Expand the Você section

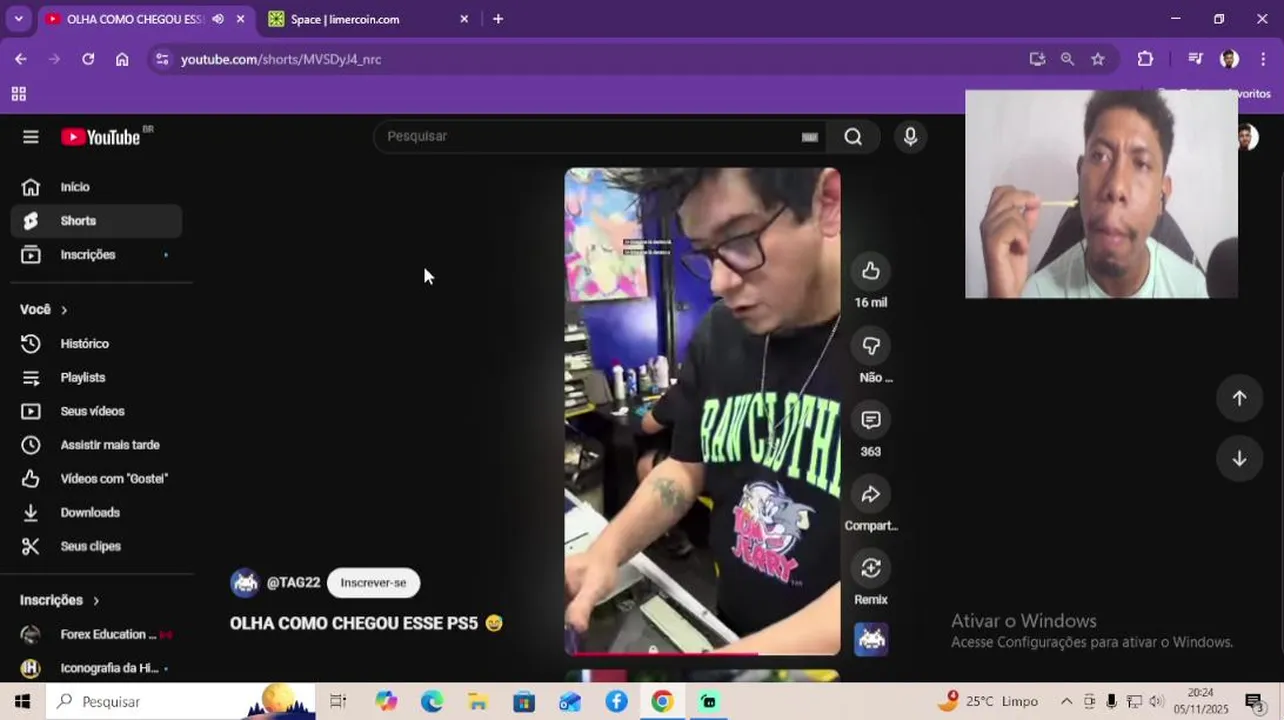click(44, 310)
